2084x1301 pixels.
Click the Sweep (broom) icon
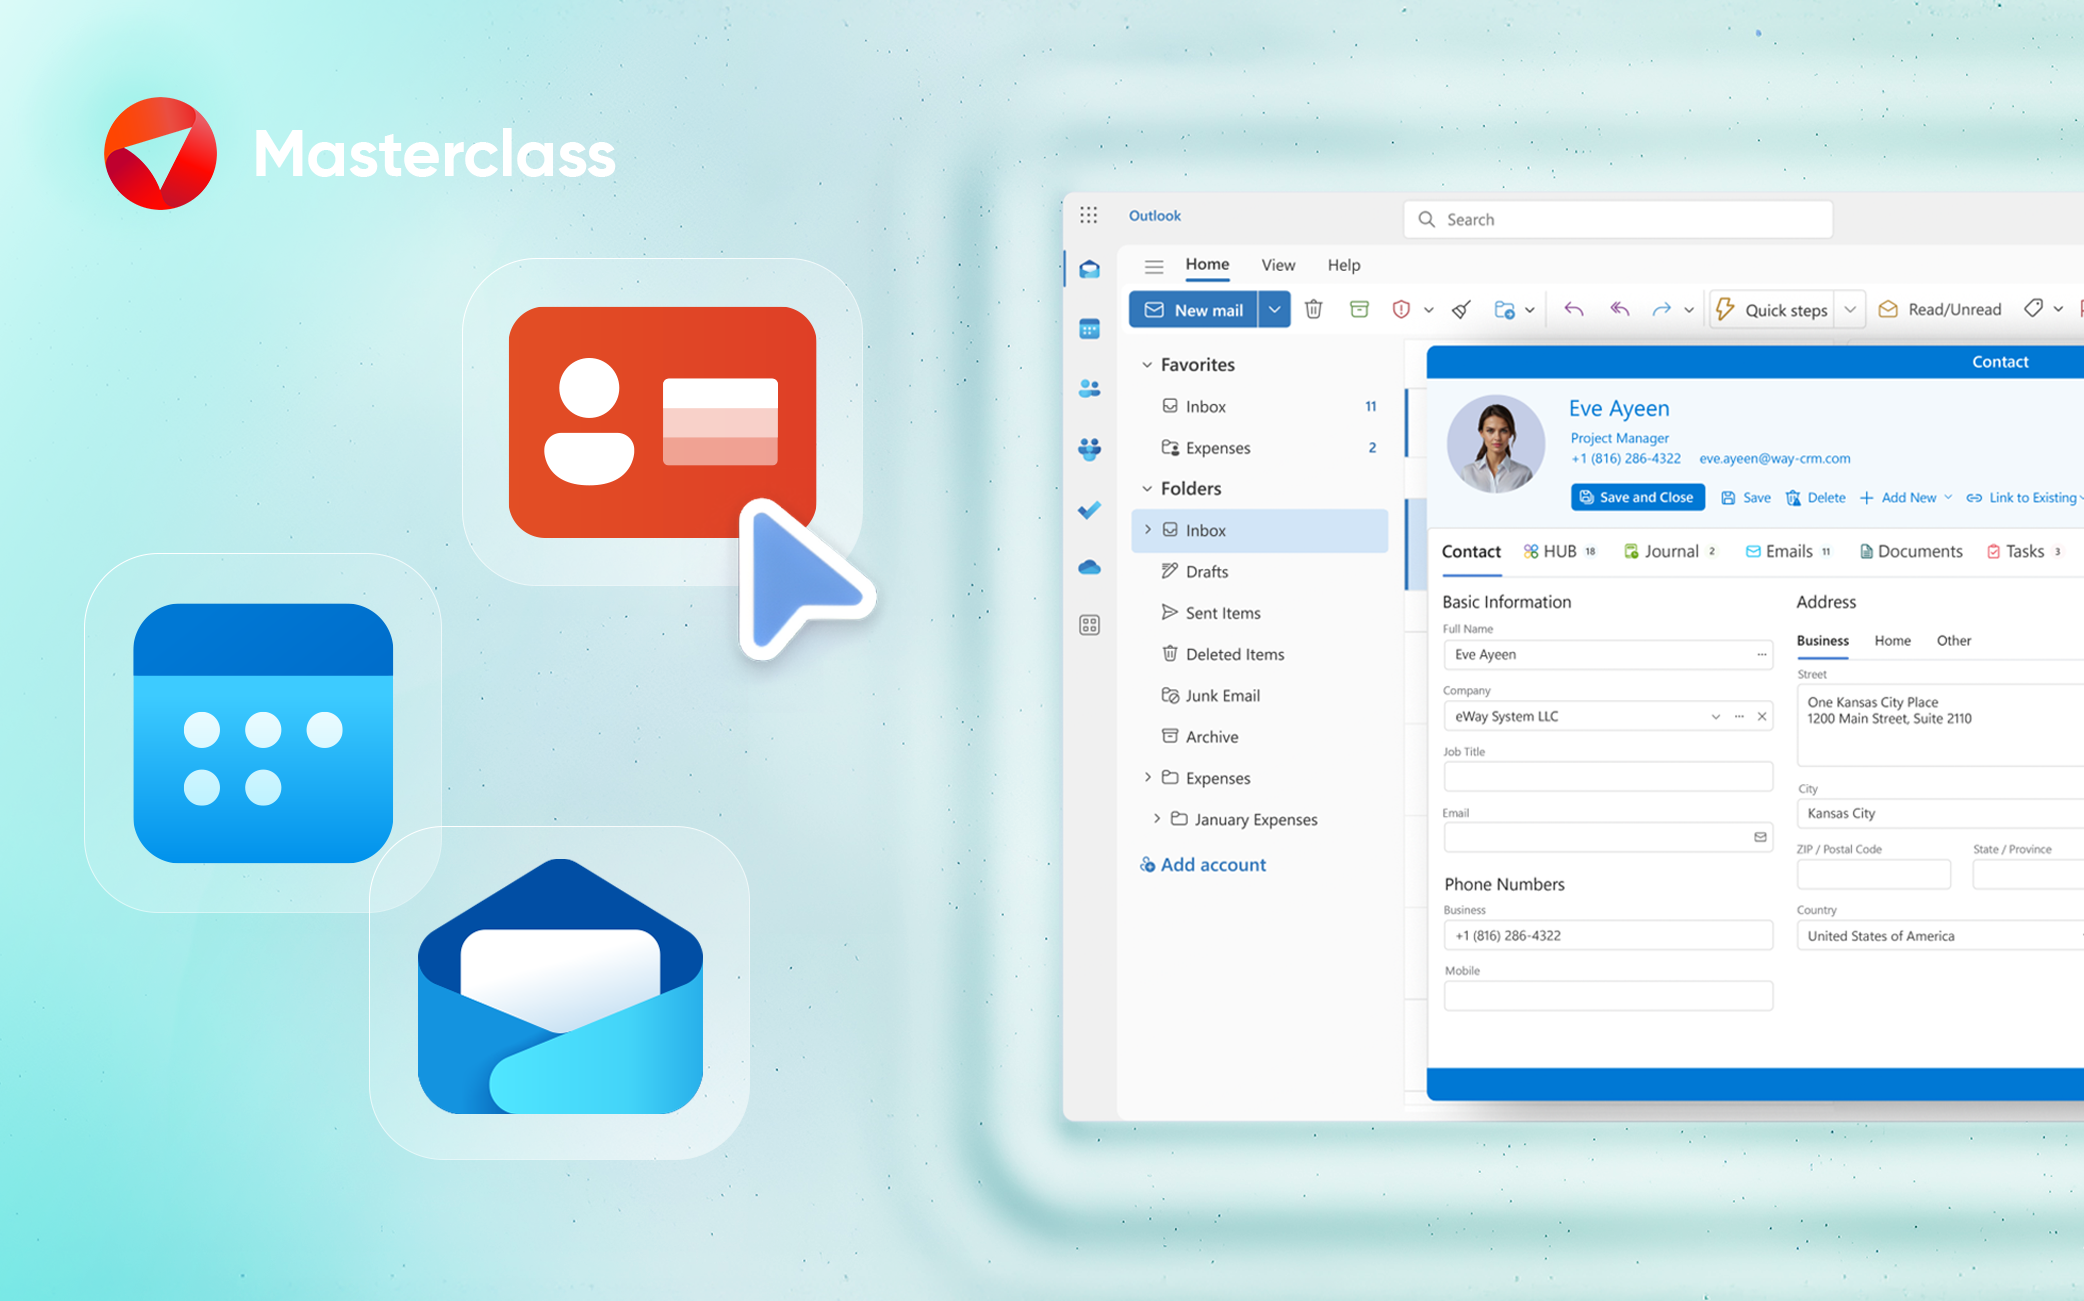click(x=1461, y=309)
